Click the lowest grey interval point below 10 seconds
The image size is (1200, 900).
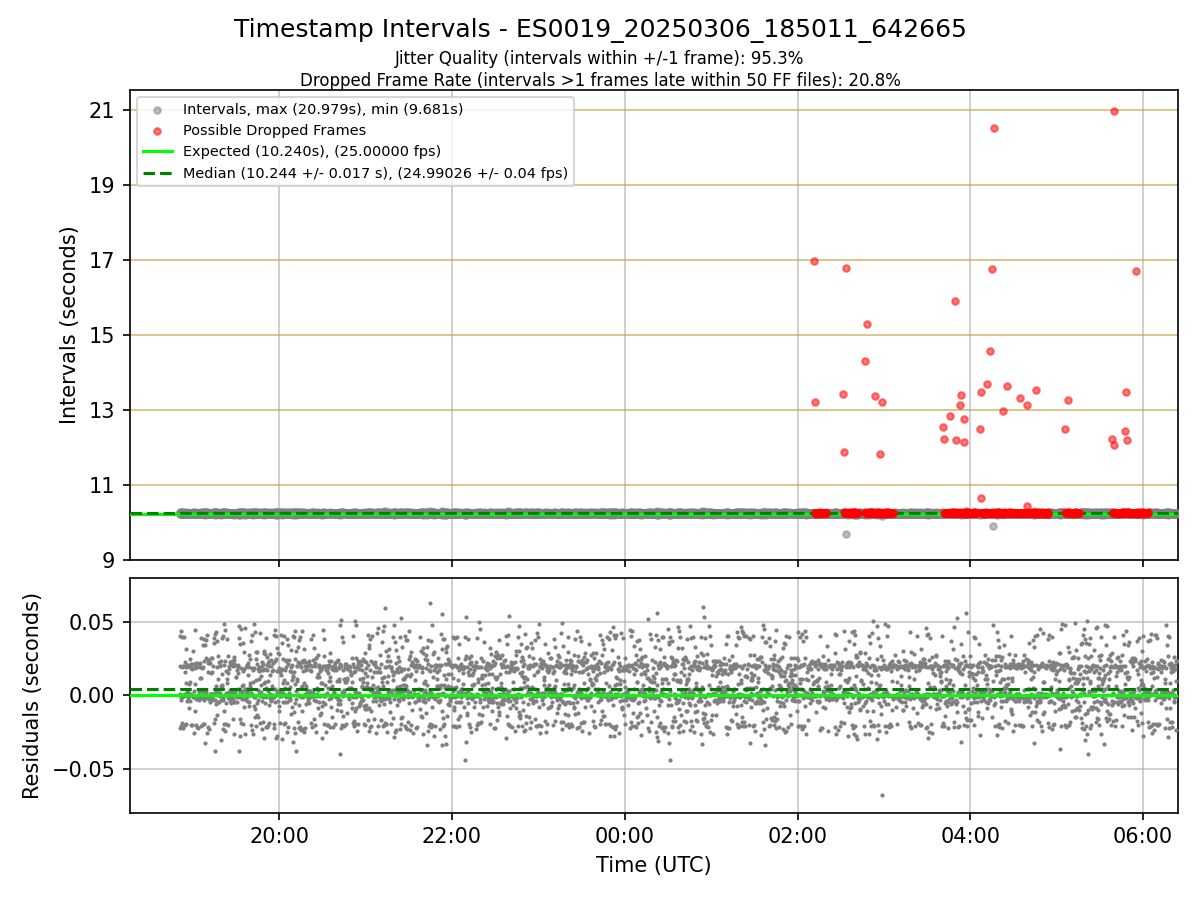tap(846, 534)
